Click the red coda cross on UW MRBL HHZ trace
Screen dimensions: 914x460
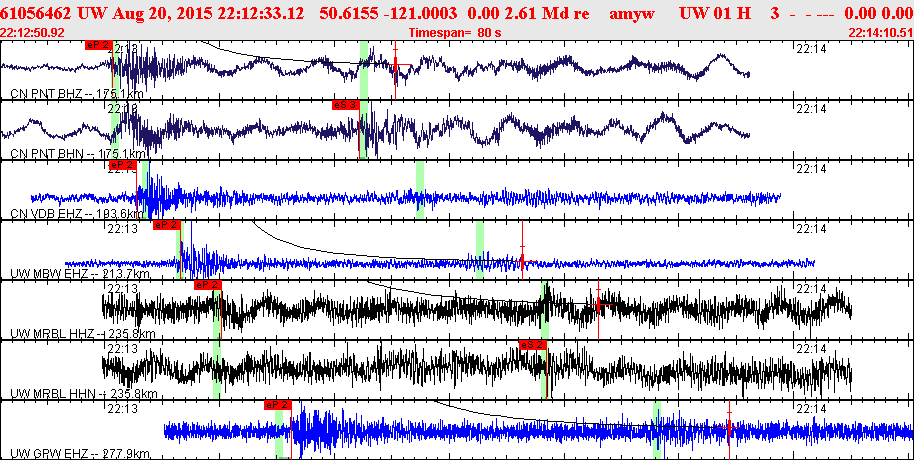click(599, 303)
